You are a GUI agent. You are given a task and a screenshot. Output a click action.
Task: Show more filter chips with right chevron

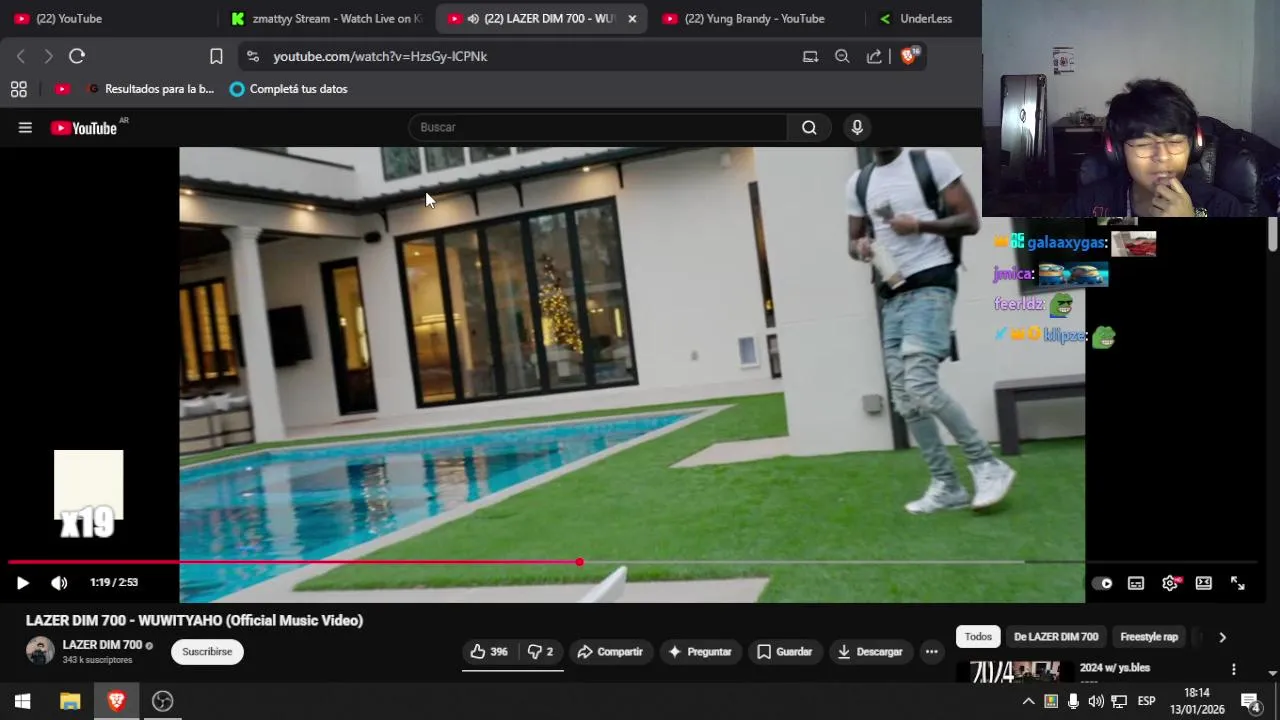[1222, 637]
